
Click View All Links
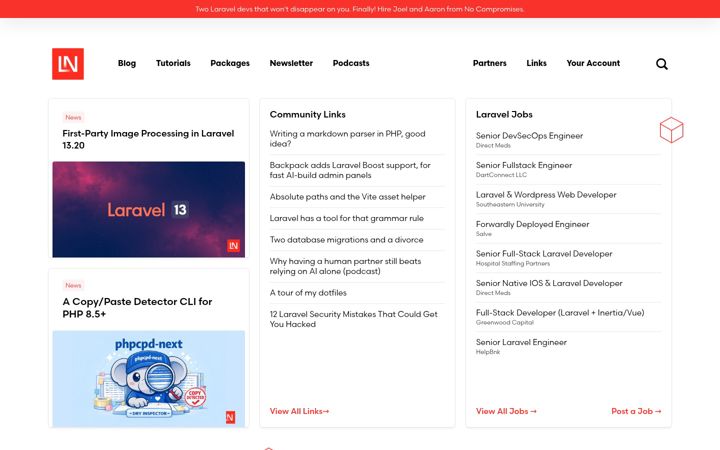(x=299, y=411)
